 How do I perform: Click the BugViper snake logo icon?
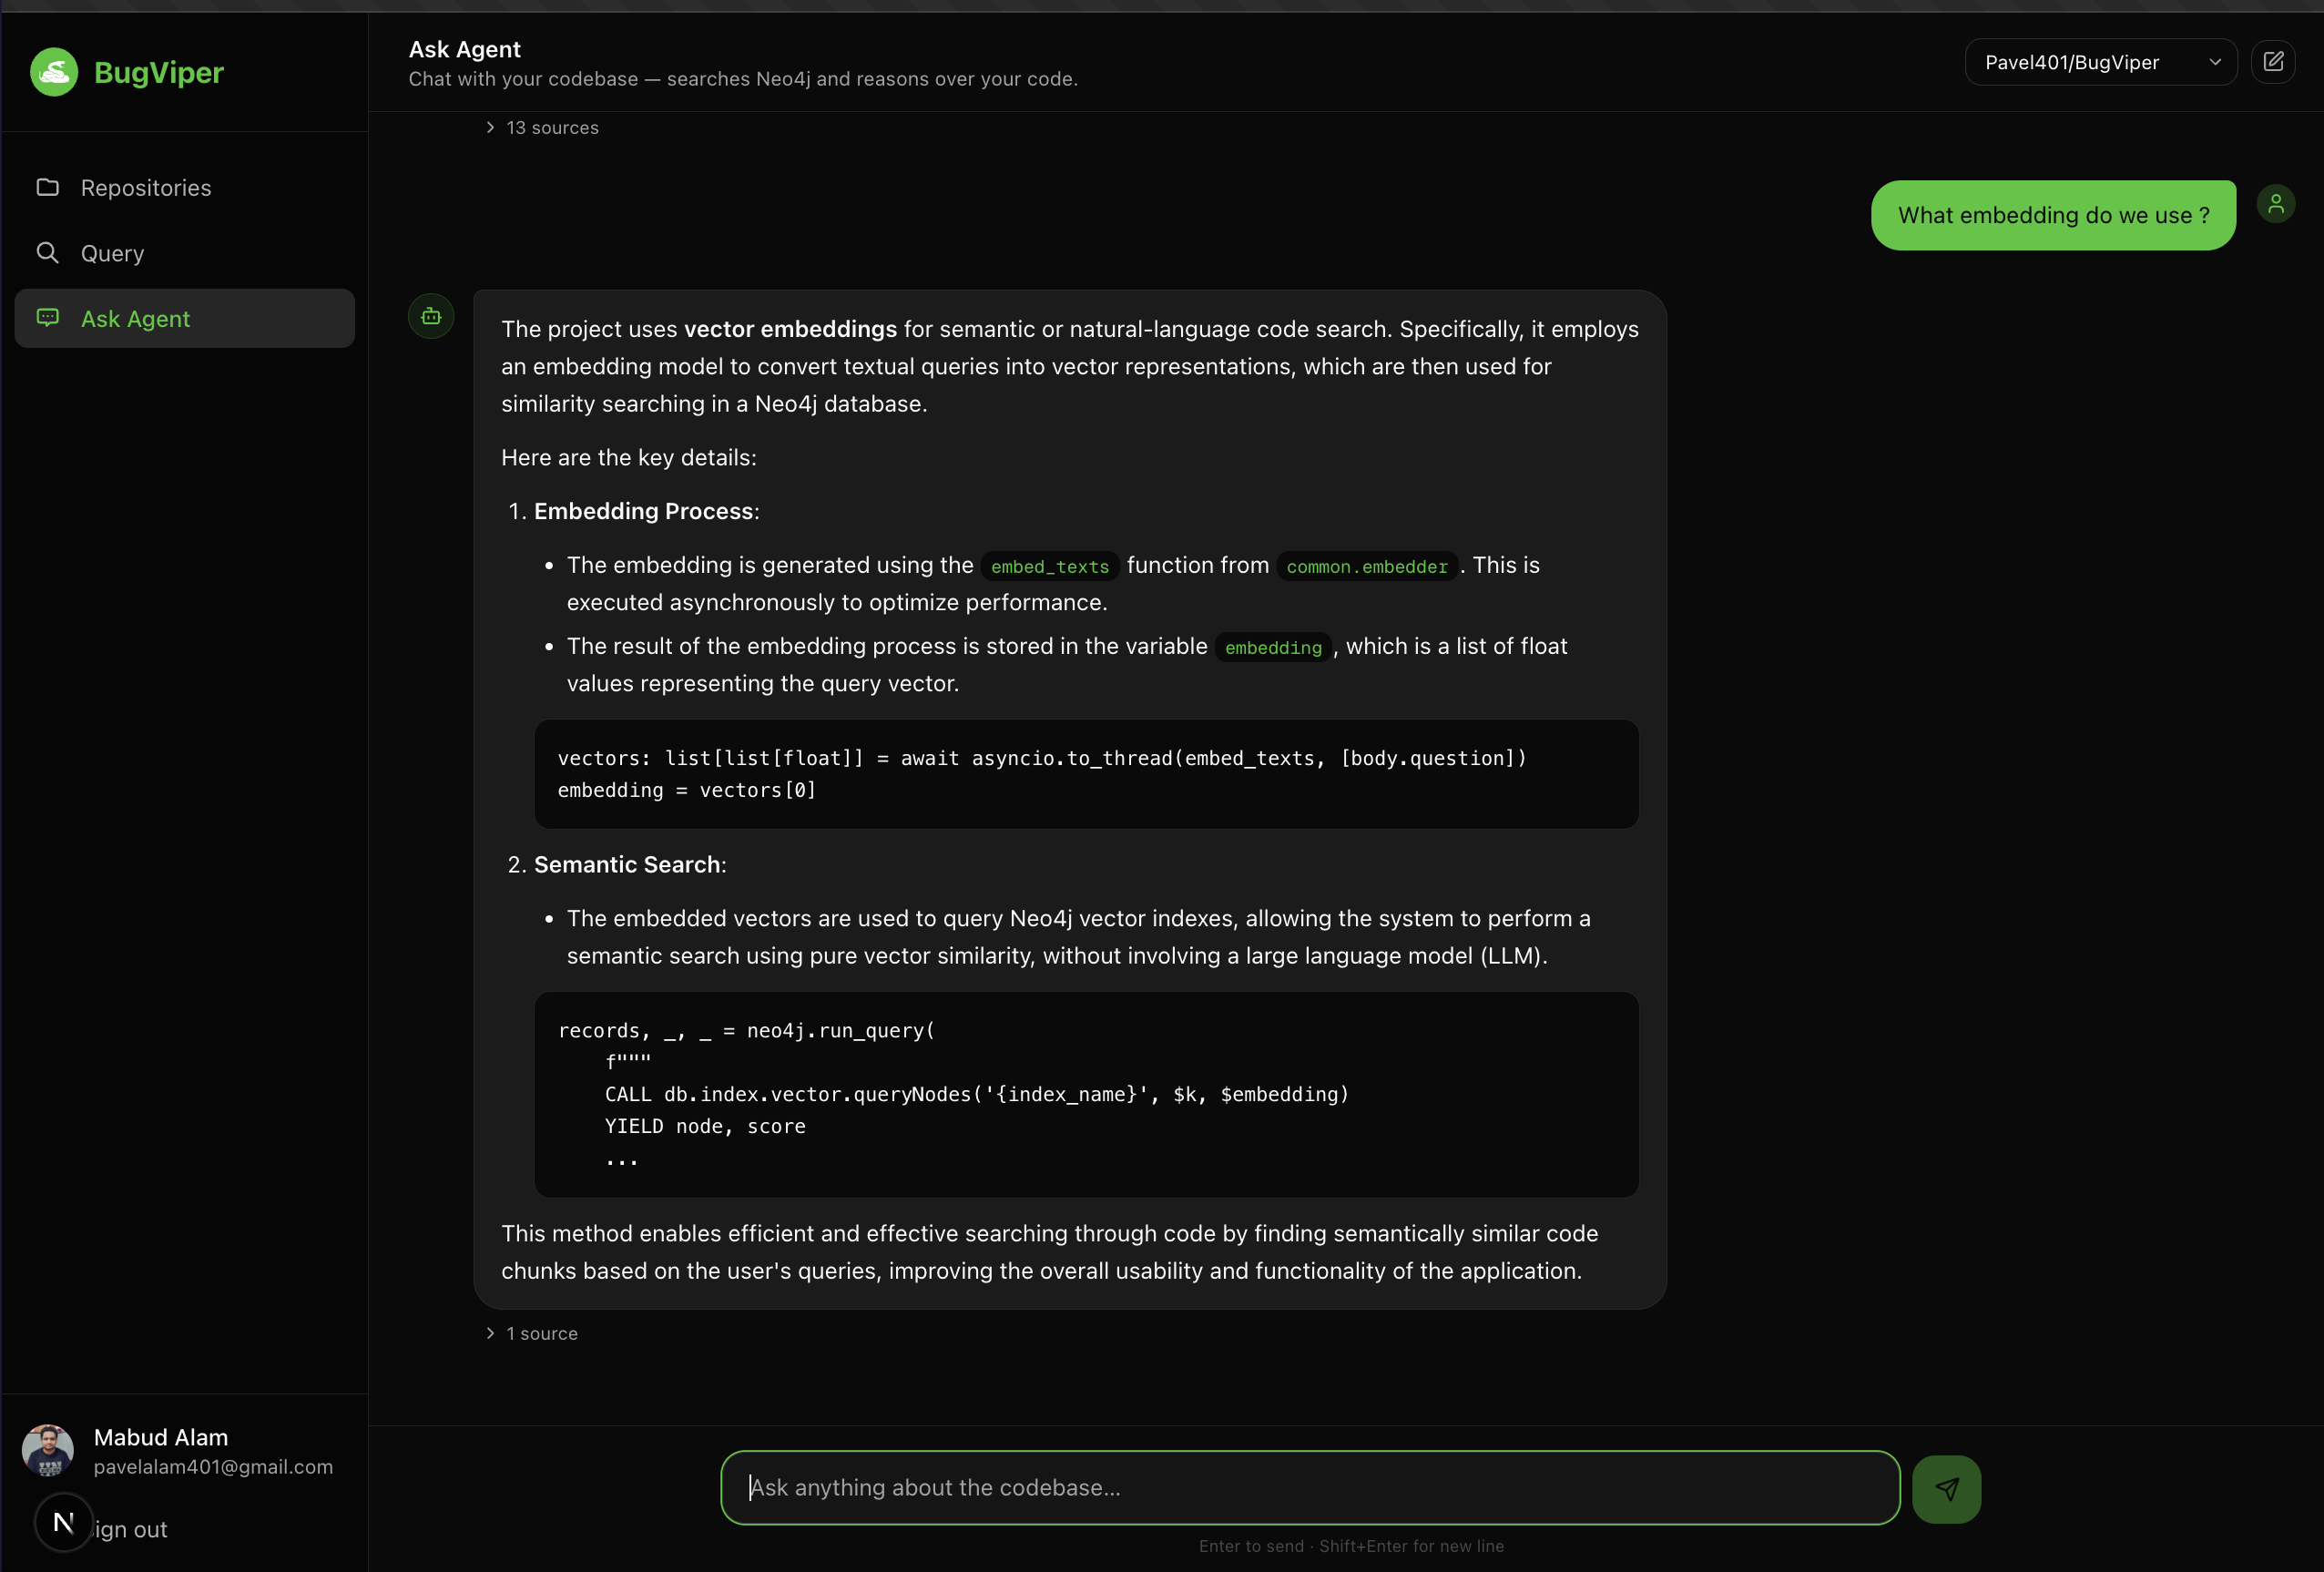pos(54,72)
